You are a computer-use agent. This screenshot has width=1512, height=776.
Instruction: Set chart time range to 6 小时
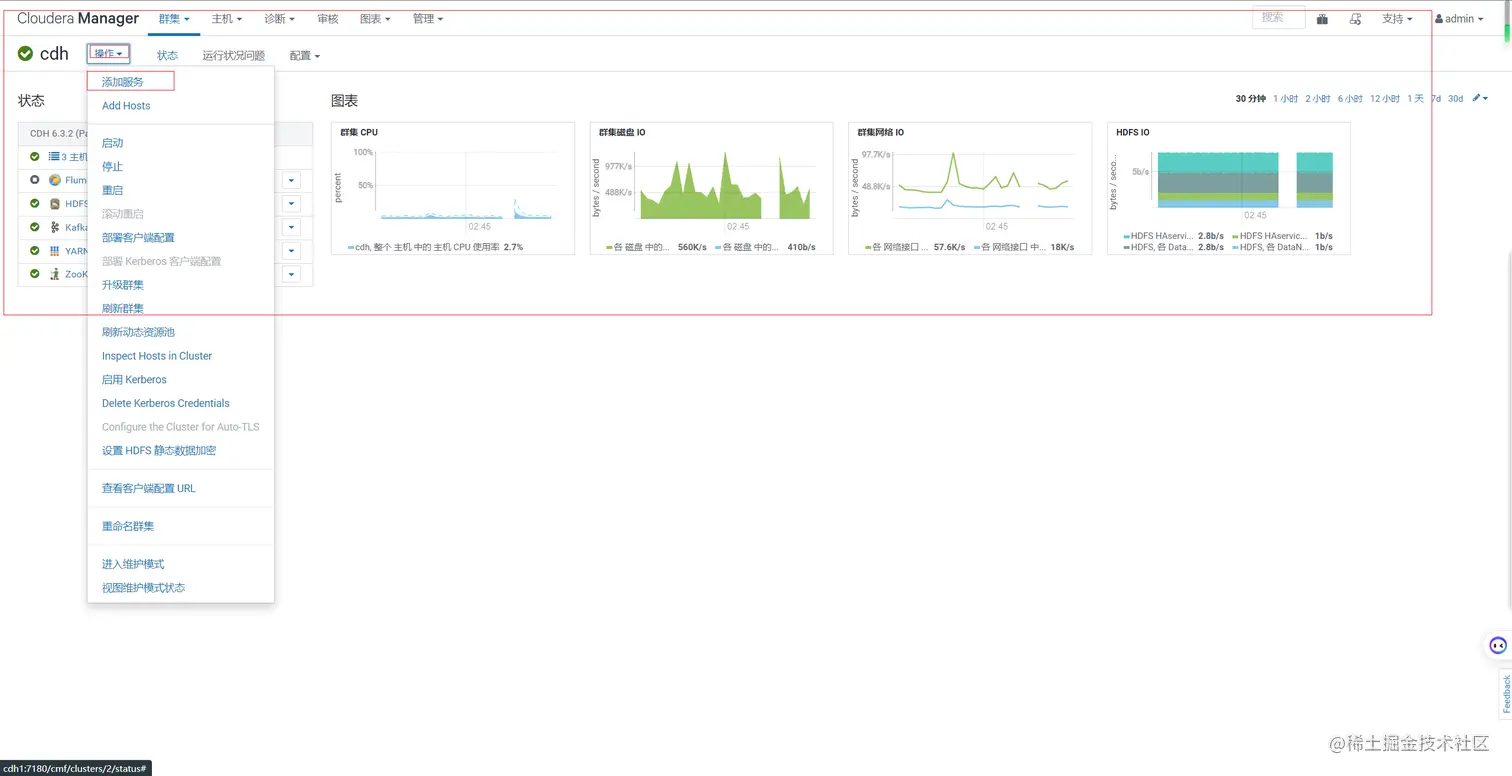pyautogui.click(x=1350, y=99)
